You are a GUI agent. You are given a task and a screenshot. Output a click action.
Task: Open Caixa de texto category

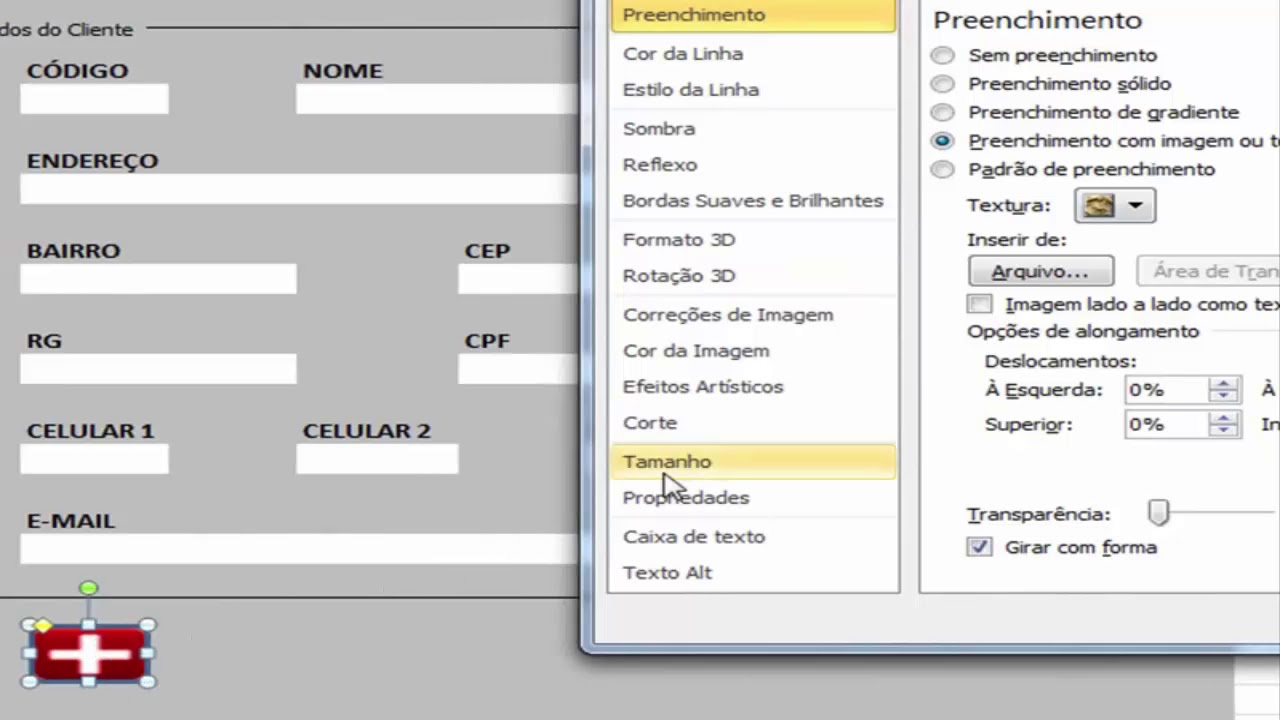click(x=753, y=537)
